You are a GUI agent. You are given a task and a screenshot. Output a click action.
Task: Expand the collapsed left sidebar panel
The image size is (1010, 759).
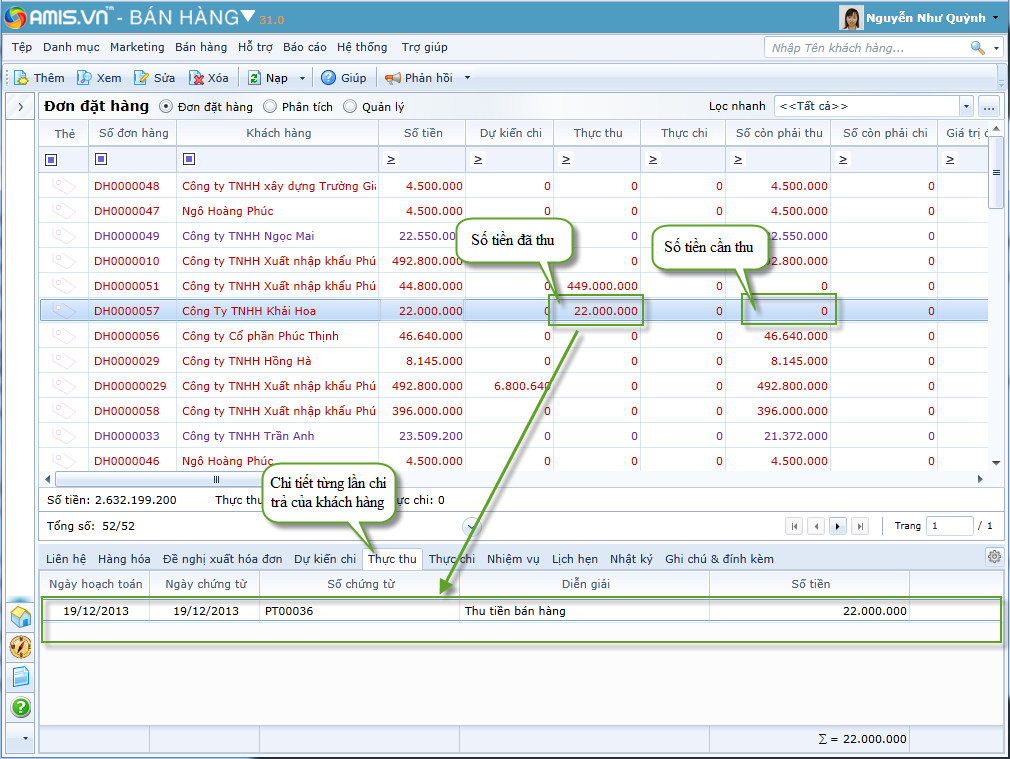pyautogui.click(x=21, y=106)
